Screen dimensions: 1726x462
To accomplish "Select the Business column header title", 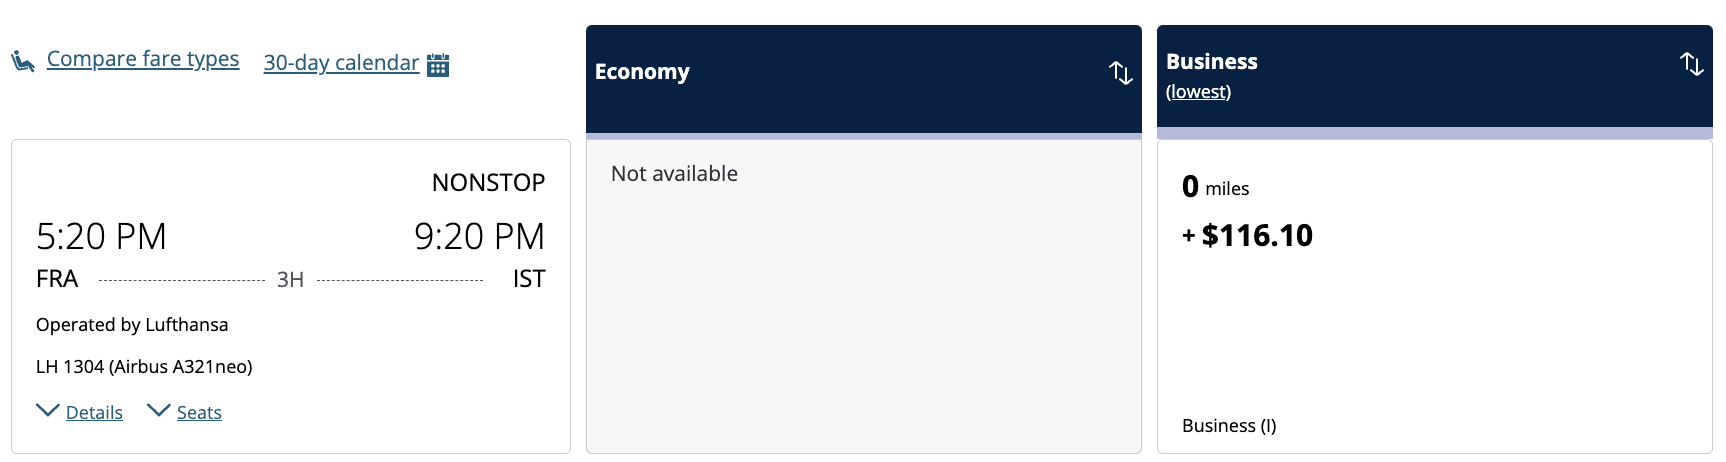I will pyautogui.click(x=1211, y=61).
